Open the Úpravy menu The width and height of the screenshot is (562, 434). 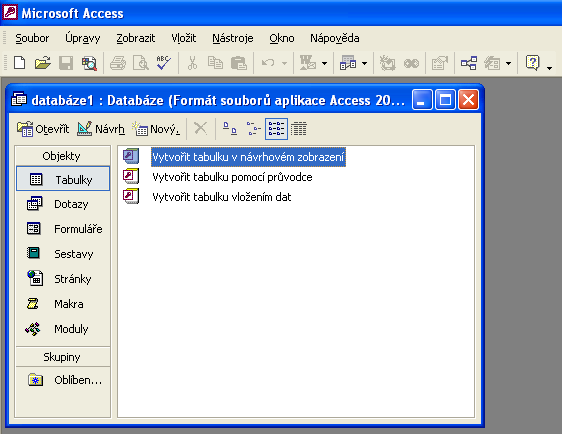pyautogui.click(x=82, y=38)
